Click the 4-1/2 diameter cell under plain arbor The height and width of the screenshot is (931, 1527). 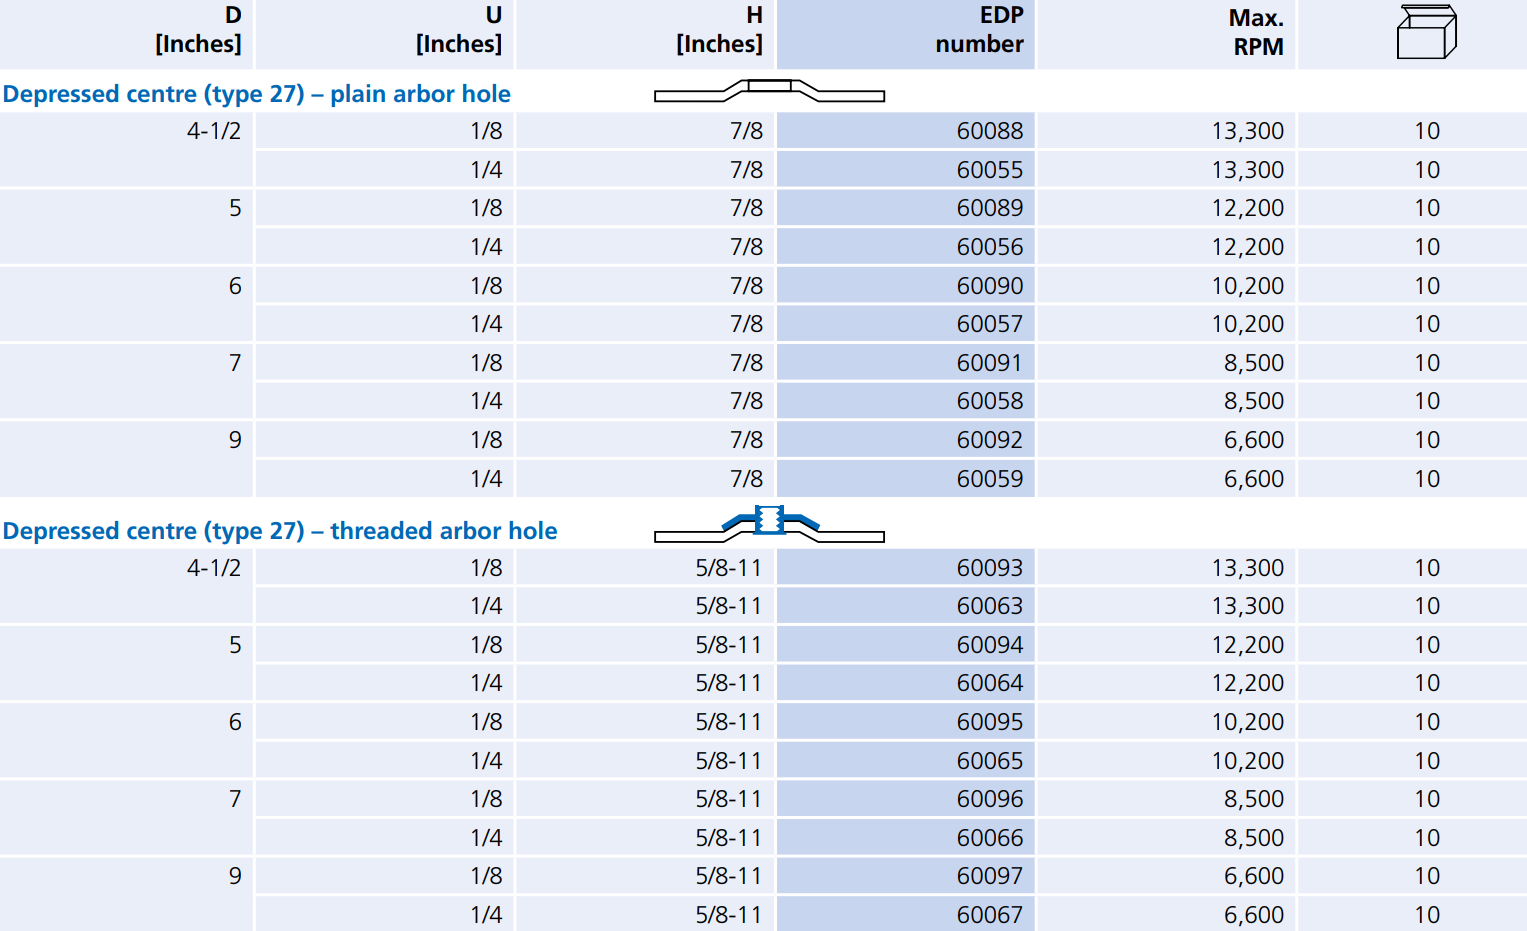(x=214, y=131)
